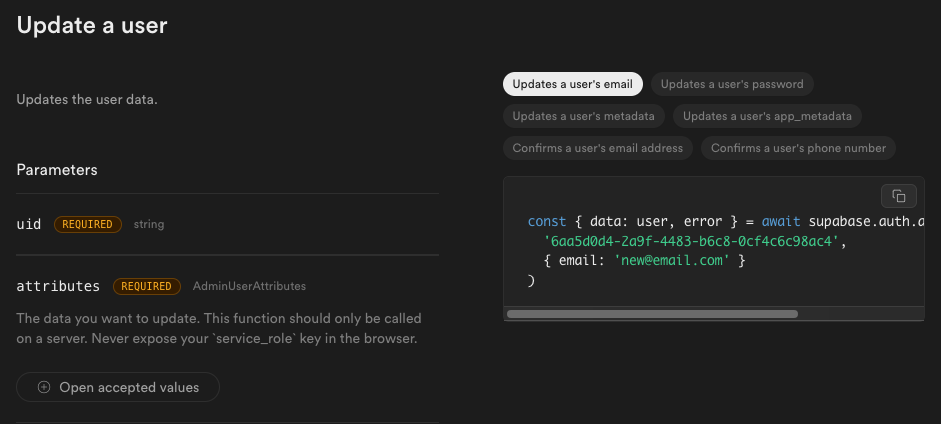The height and width of the screenshot is (424, 941).
Task: Click the uid parameter name
Action: point(29,224)
